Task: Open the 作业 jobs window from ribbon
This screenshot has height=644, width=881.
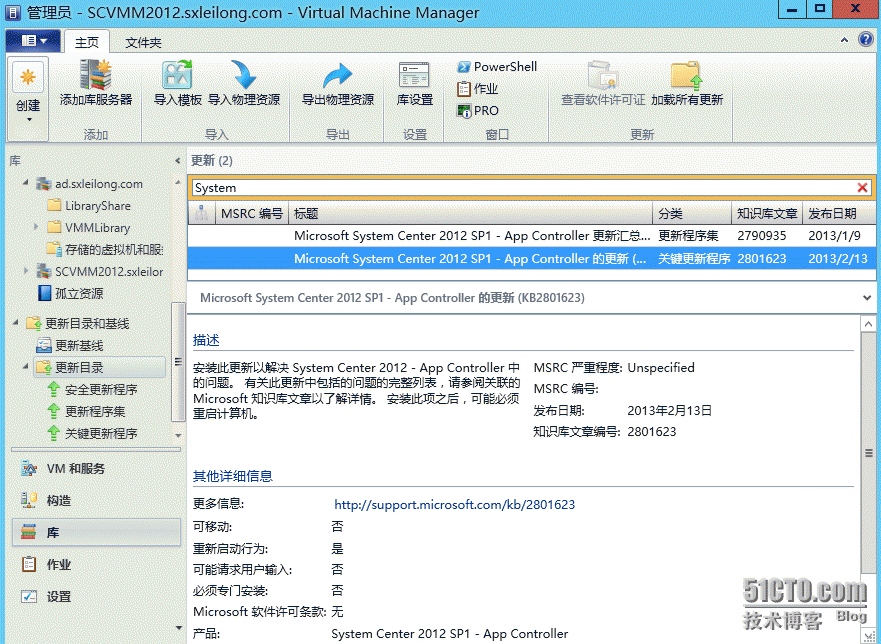Action: pyautogui.click(x=478, y=89)
